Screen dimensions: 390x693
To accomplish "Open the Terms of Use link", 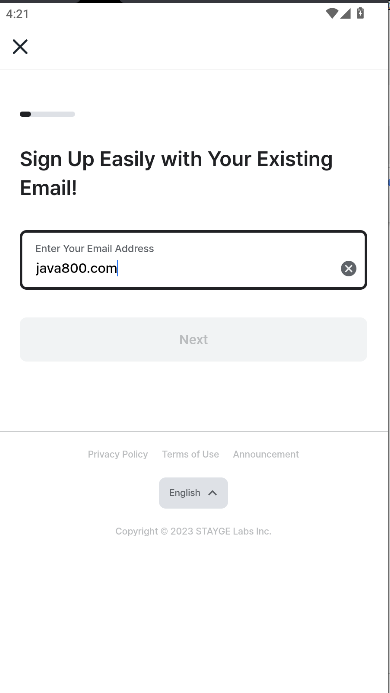I will point(190,454).
